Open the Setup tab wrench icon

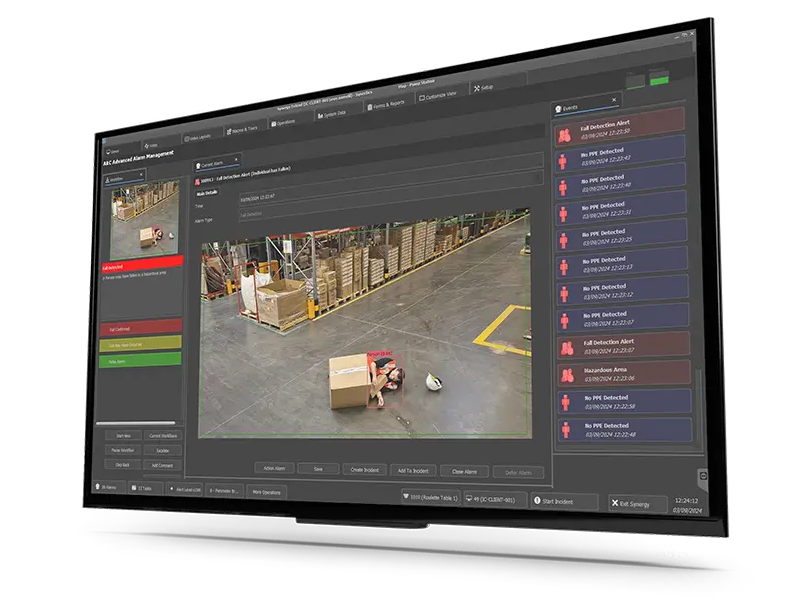tap(474, 88)
